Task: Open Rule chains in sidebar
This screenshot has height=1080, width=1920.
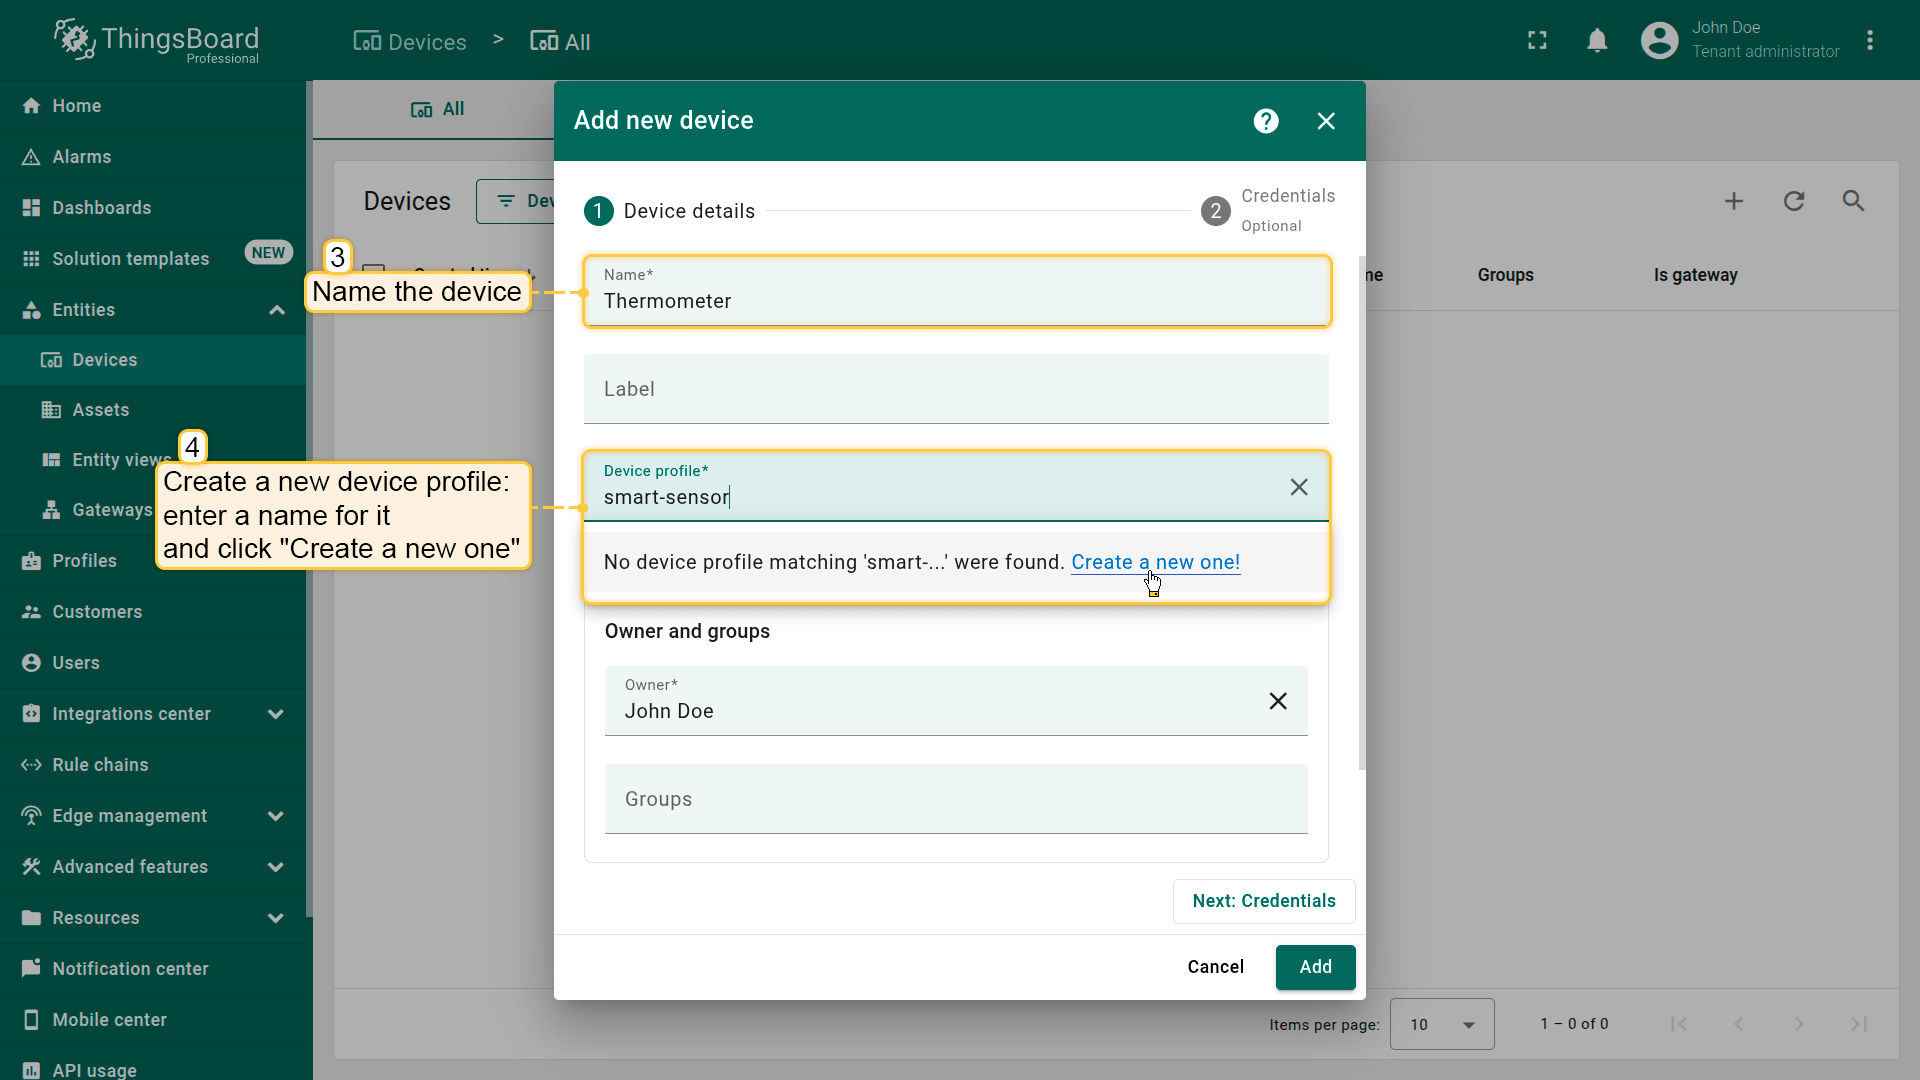Action: [100, 765]
